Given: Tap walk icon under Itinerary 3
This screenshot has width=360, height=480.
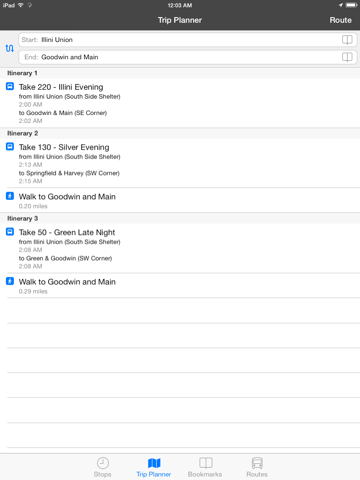Looking at the screenshot, I should coord(10,281).
